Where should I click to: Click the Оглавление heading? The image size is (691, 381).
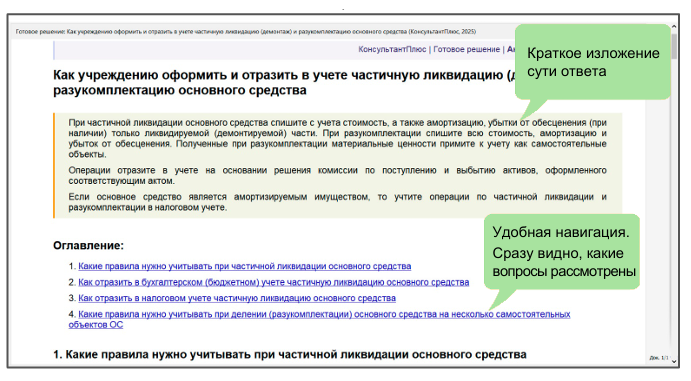tap(89, 245)
